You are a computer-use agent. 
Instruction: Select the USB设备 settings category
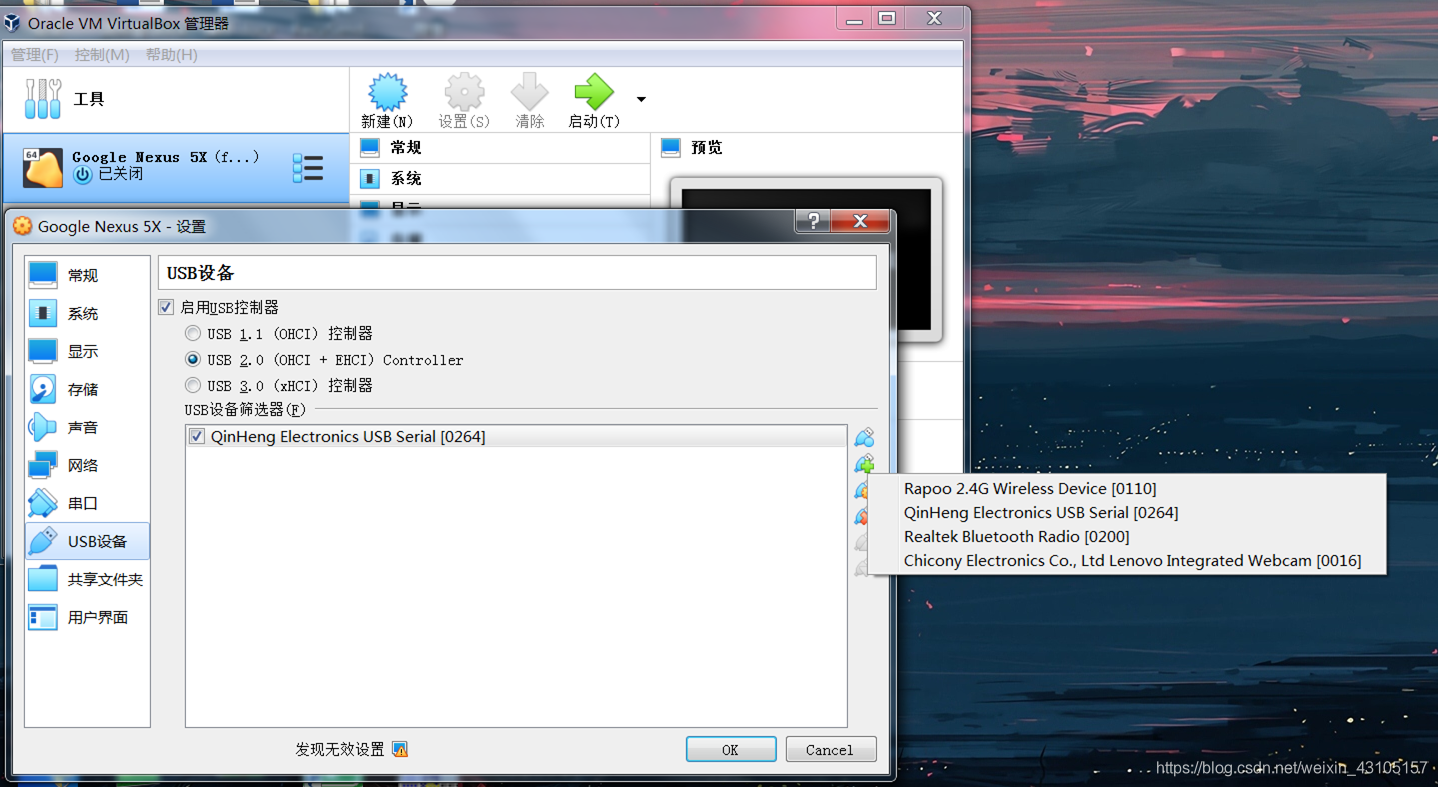coord(87,541)
